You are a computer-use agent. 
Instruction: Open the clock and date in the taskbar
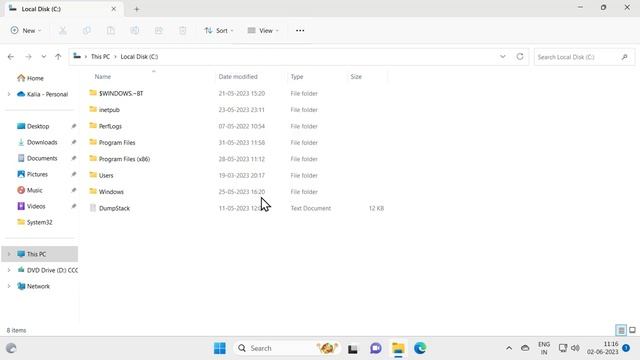coord(603,348)
